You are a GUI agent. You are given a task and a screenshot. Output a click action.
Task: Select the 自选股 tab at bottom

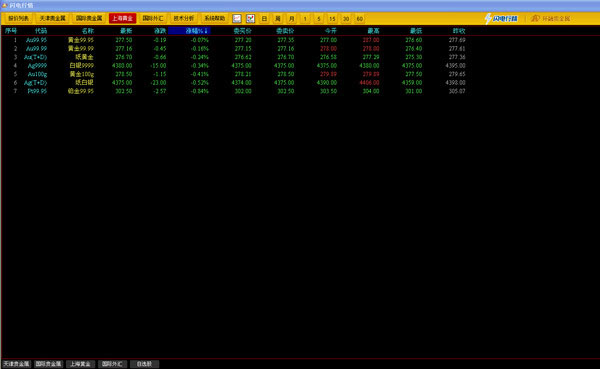144,364
